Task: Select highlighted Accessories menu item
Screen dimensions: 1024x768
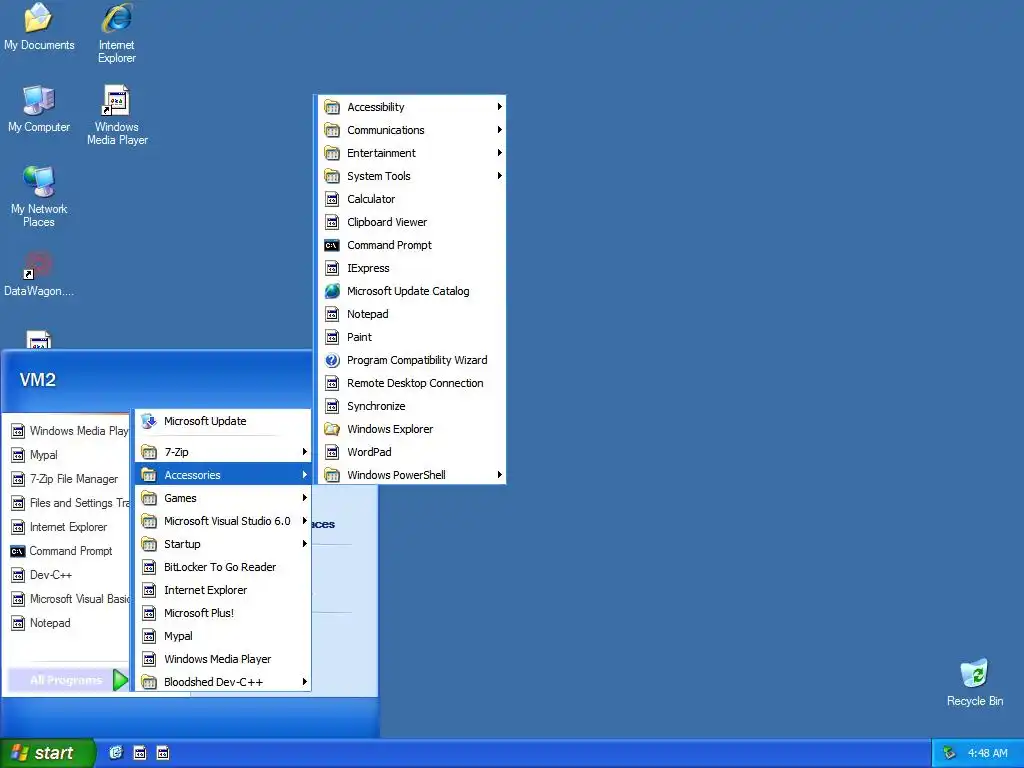Action: point(223,475)
